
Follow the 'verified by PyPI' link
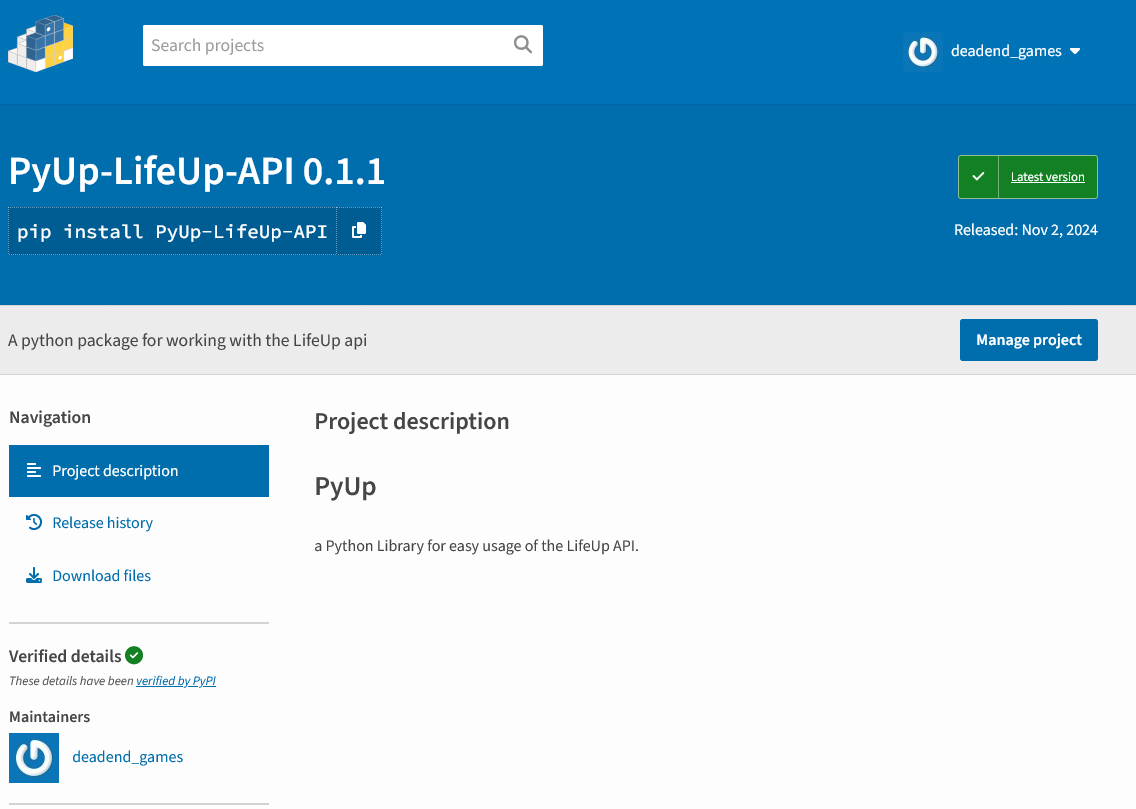[x=176, y=681]
